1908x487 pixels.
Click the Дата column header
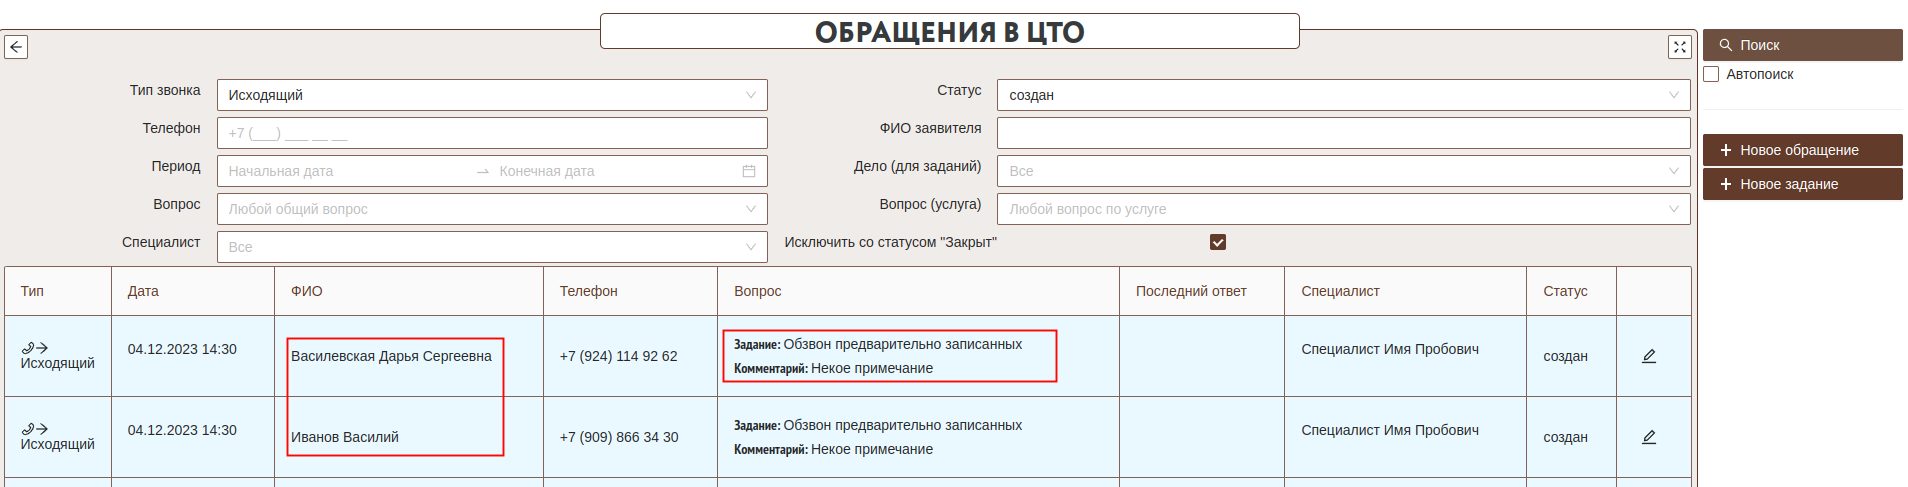point(143,291)
